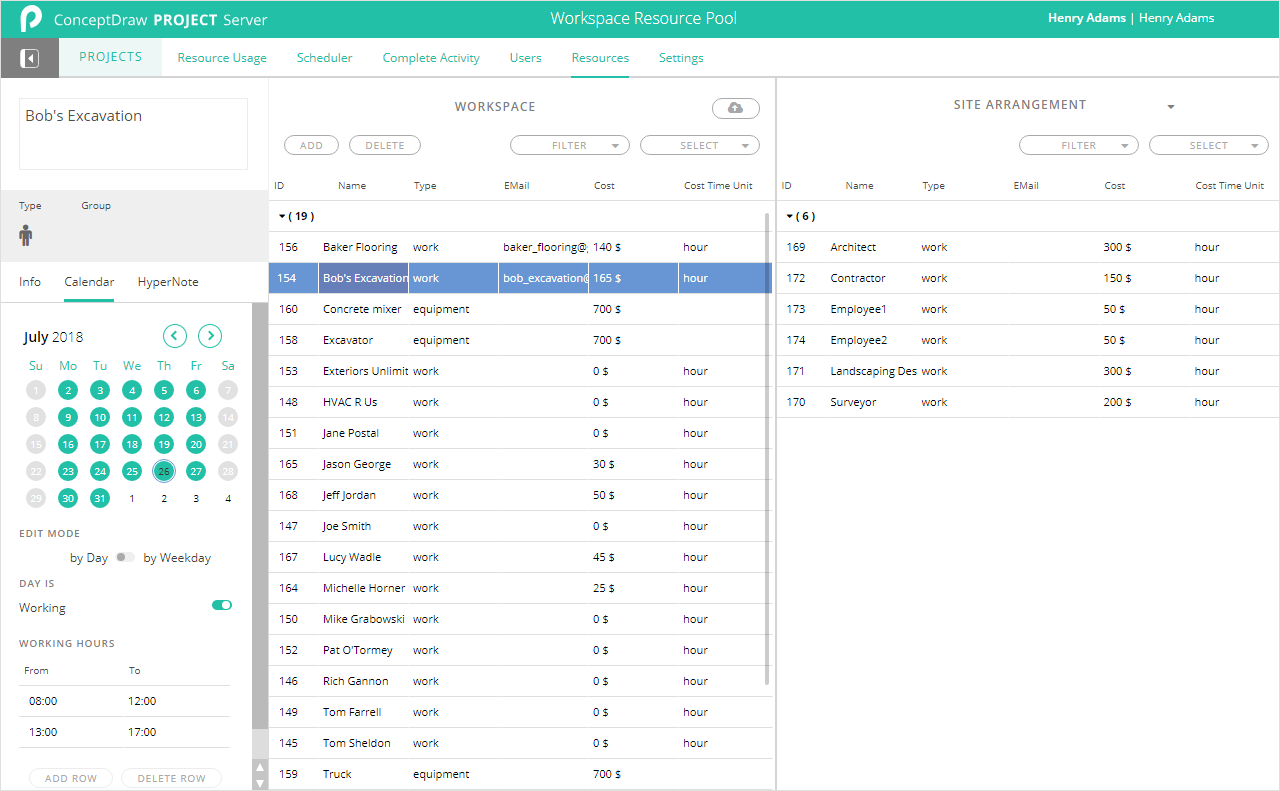Screen dimensions: 1280x791
Task: Click the ADD button in Workspace
Action: click(311, 146)
